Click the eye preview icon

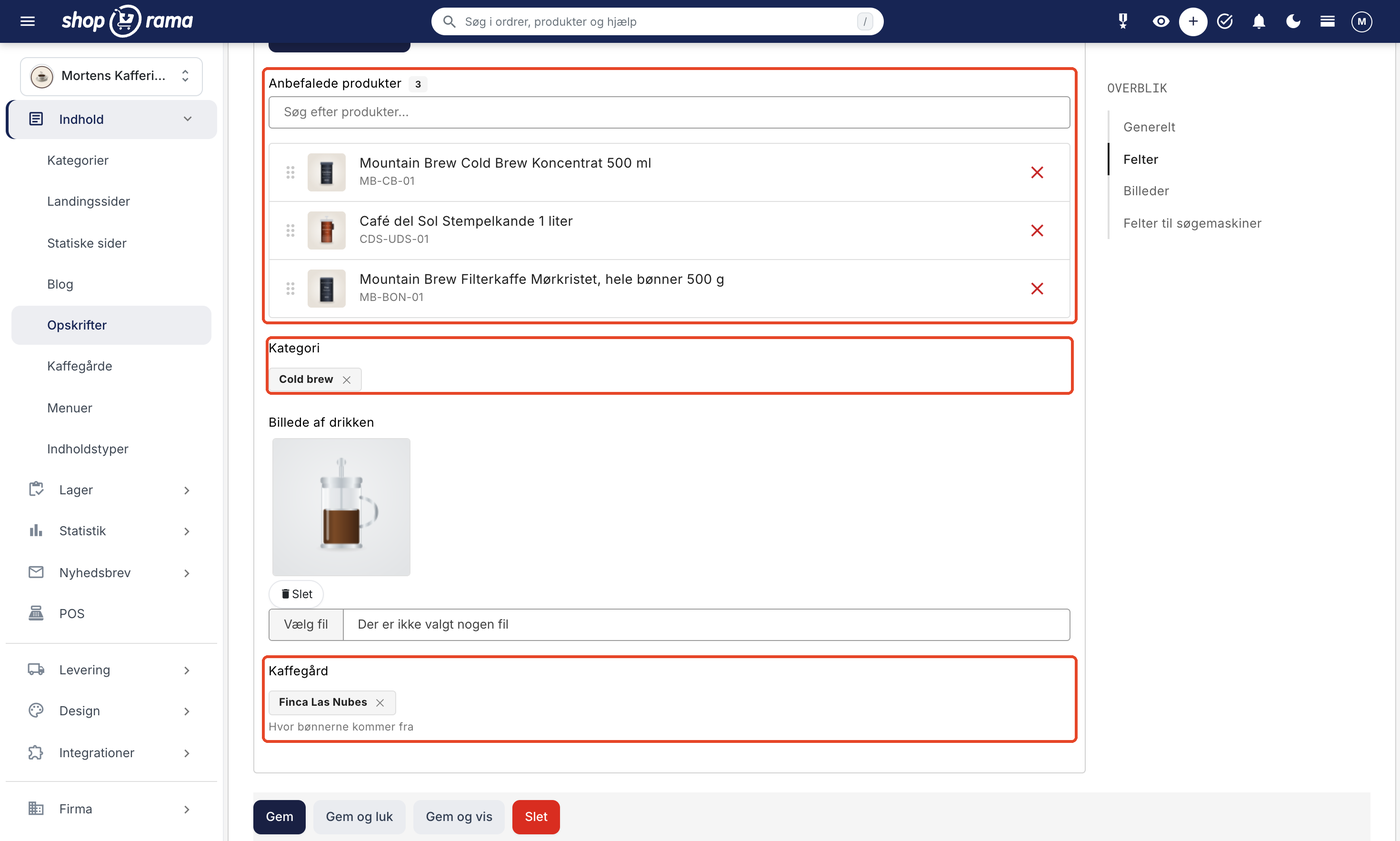1160,21
